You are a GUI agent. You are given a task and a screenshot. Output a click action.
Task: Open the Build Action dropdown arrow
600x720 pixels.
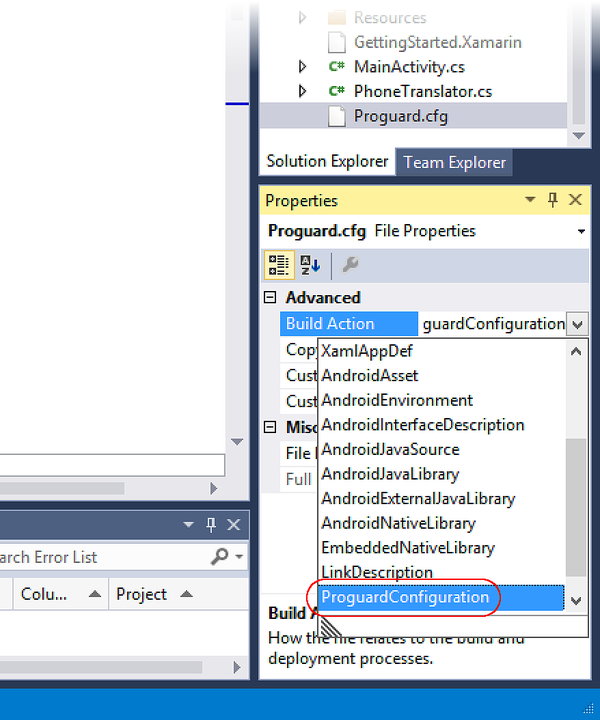coord(577,325)
